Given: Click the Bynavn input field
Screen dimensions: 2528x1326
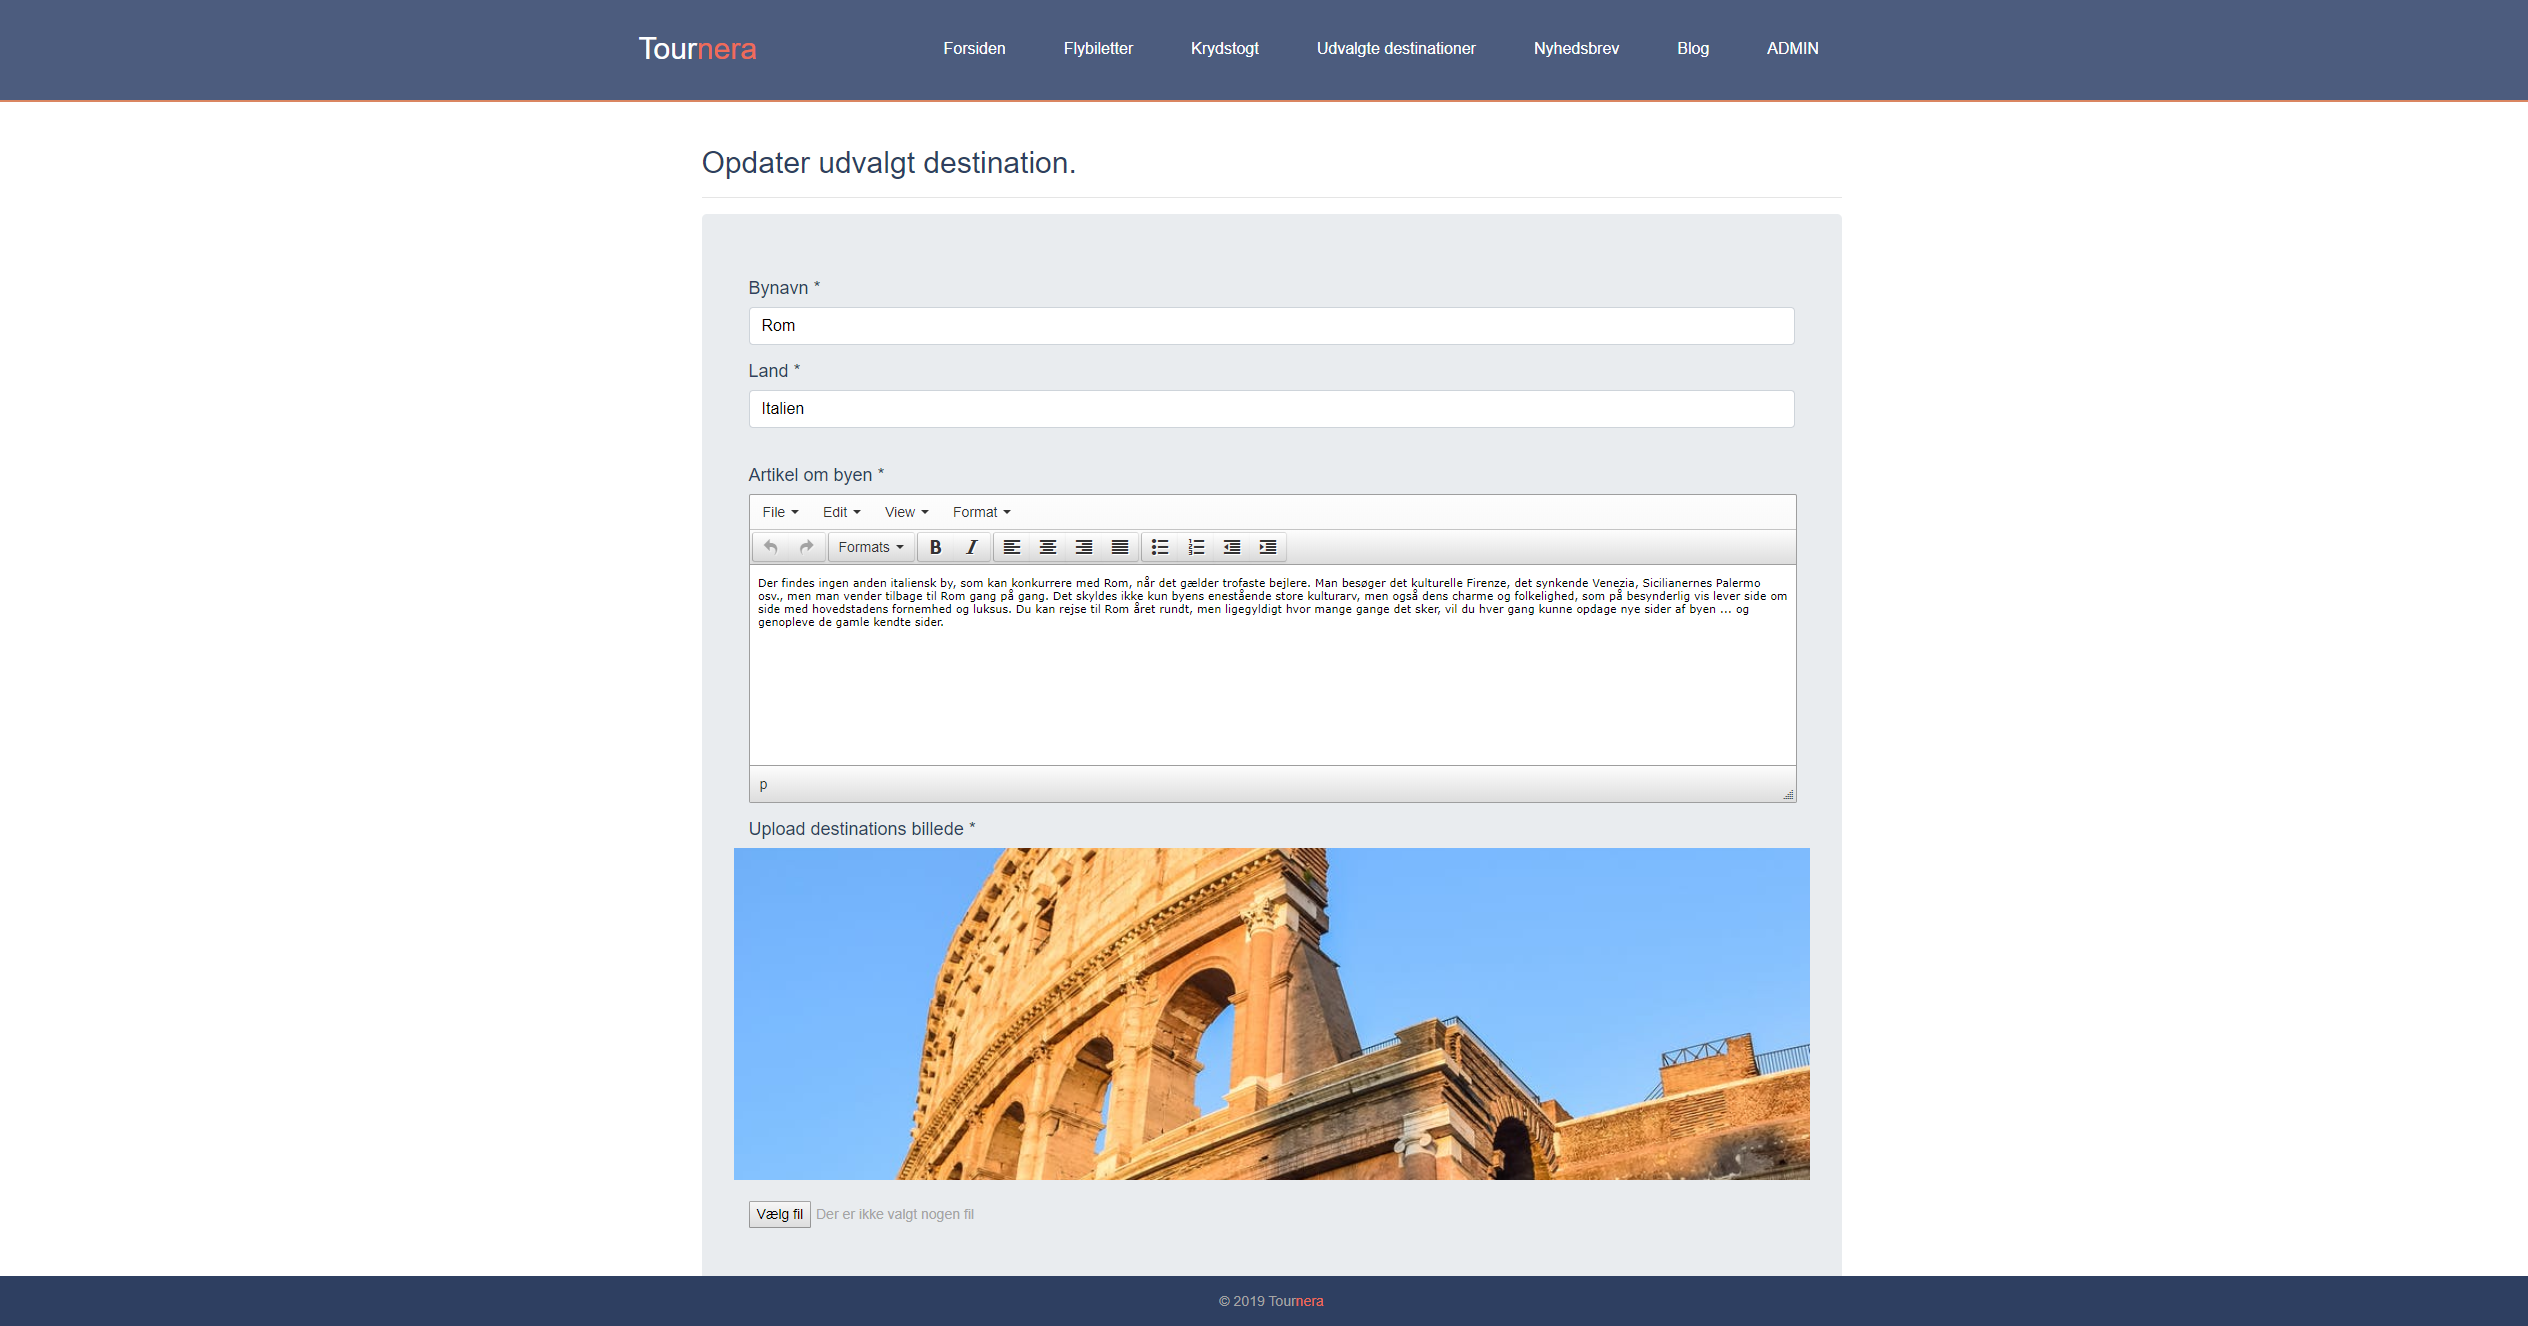Looking at the screenshot, I should point(1271,326).
